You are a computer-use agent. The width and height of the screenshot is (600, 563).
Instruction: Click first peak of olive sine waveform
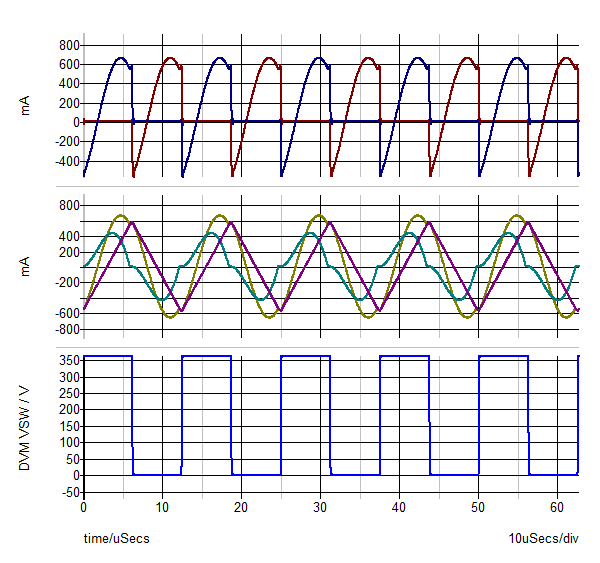pos(120,216)
